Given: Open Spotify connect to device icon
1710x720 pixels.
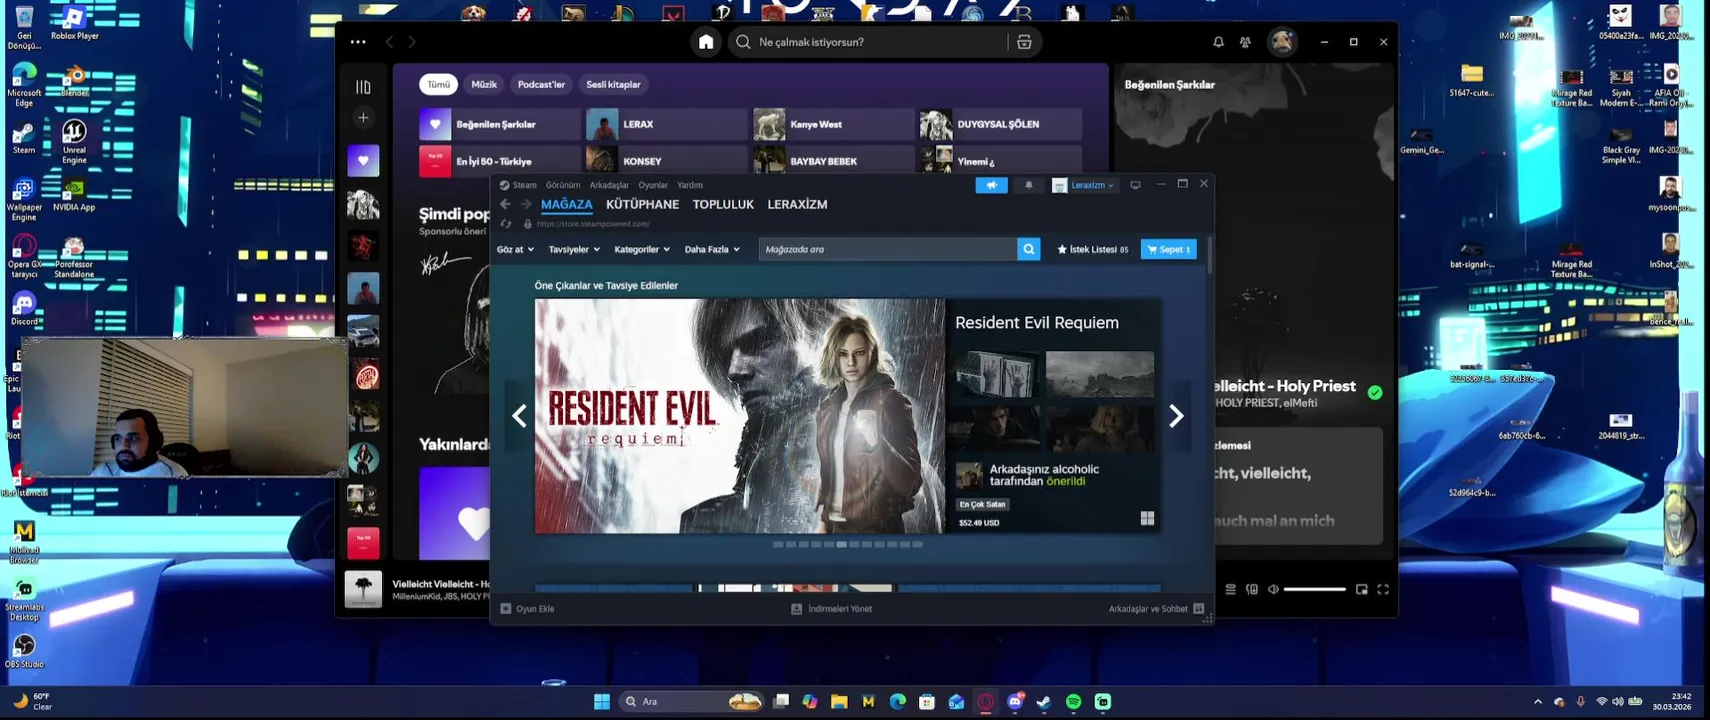Looking at the screenshot, I should pos(1252,589).
